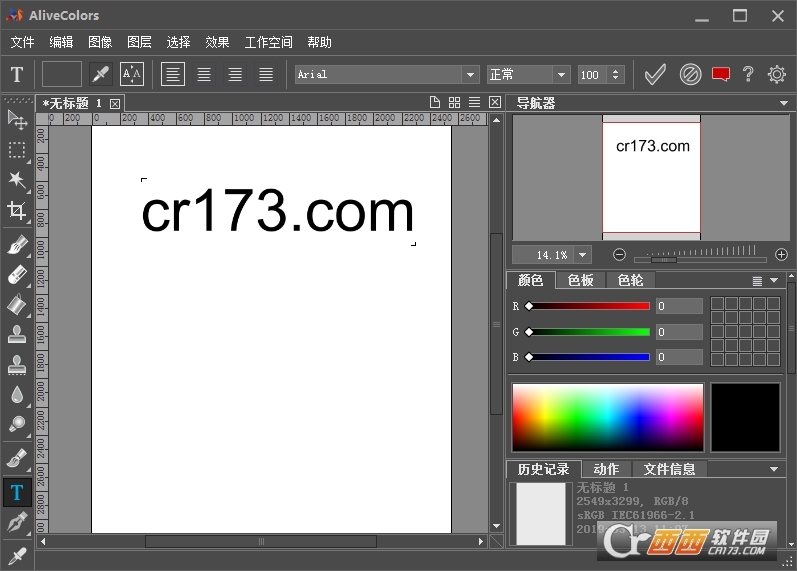Image resolution: width=797 pixels, height=571 pixels.
Task: Select the Crop tool
Action: [17, 210]
